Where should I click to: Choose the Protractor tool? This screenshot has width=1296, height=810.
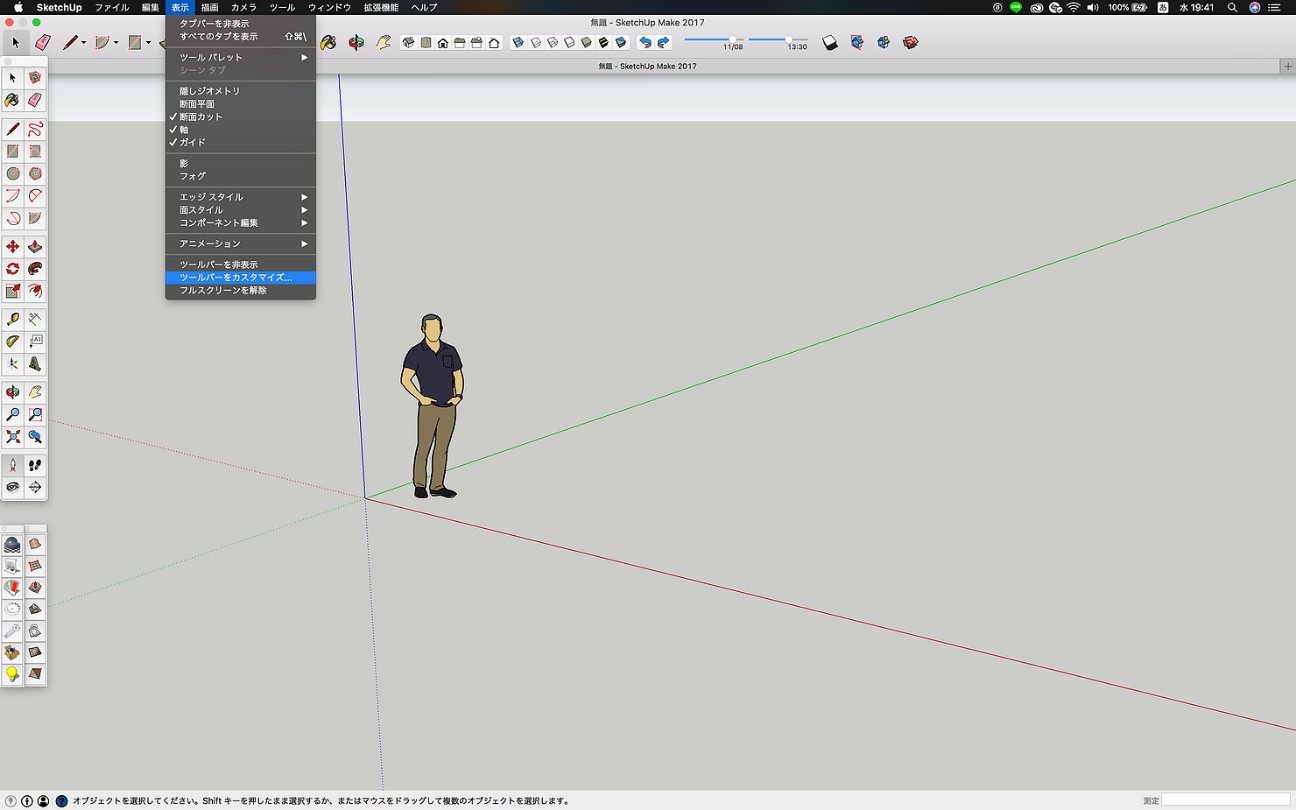[12, 341]
